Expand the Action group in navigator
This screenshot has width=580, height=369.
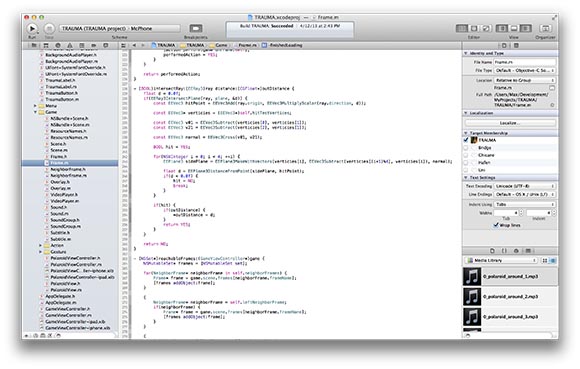(41, 245)
